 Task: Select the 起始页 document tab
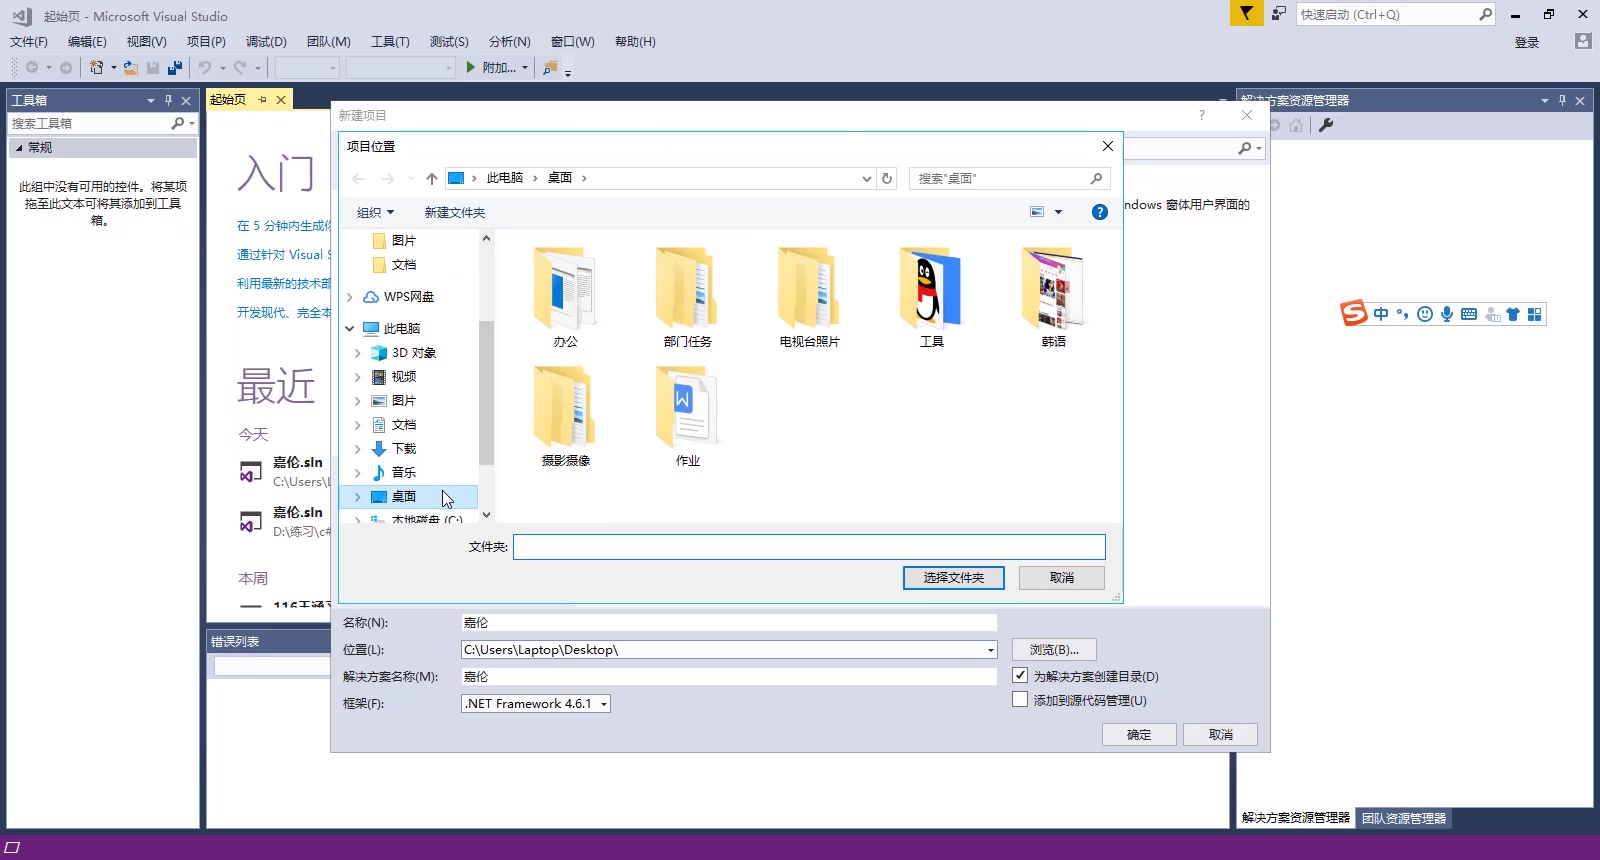click(228, 99)
